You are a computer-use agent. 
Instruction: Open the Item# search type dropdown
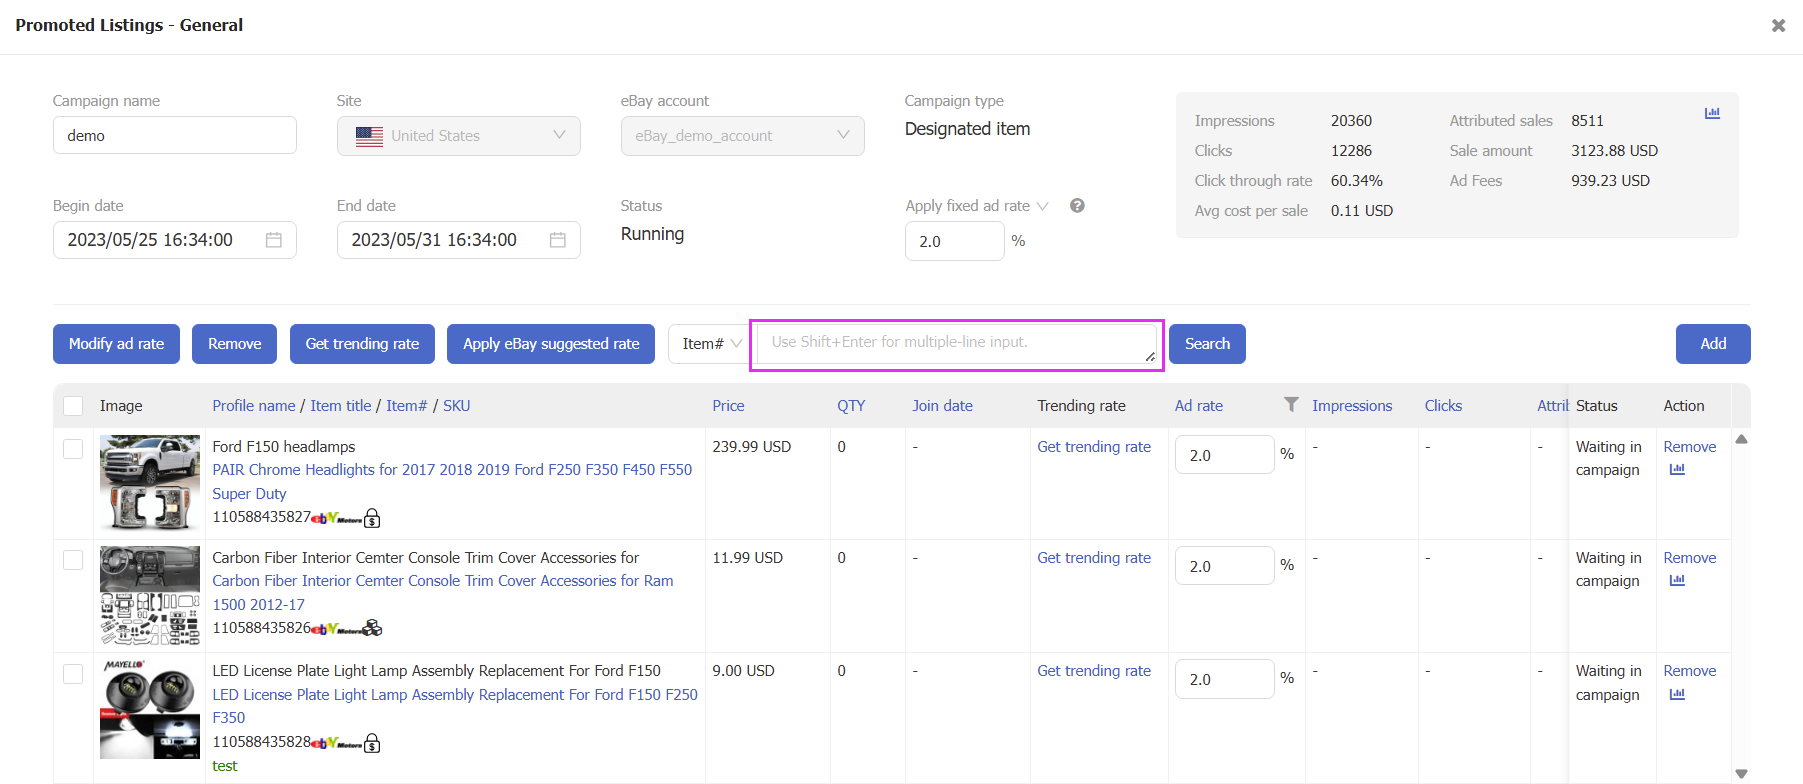click(711, 344)
